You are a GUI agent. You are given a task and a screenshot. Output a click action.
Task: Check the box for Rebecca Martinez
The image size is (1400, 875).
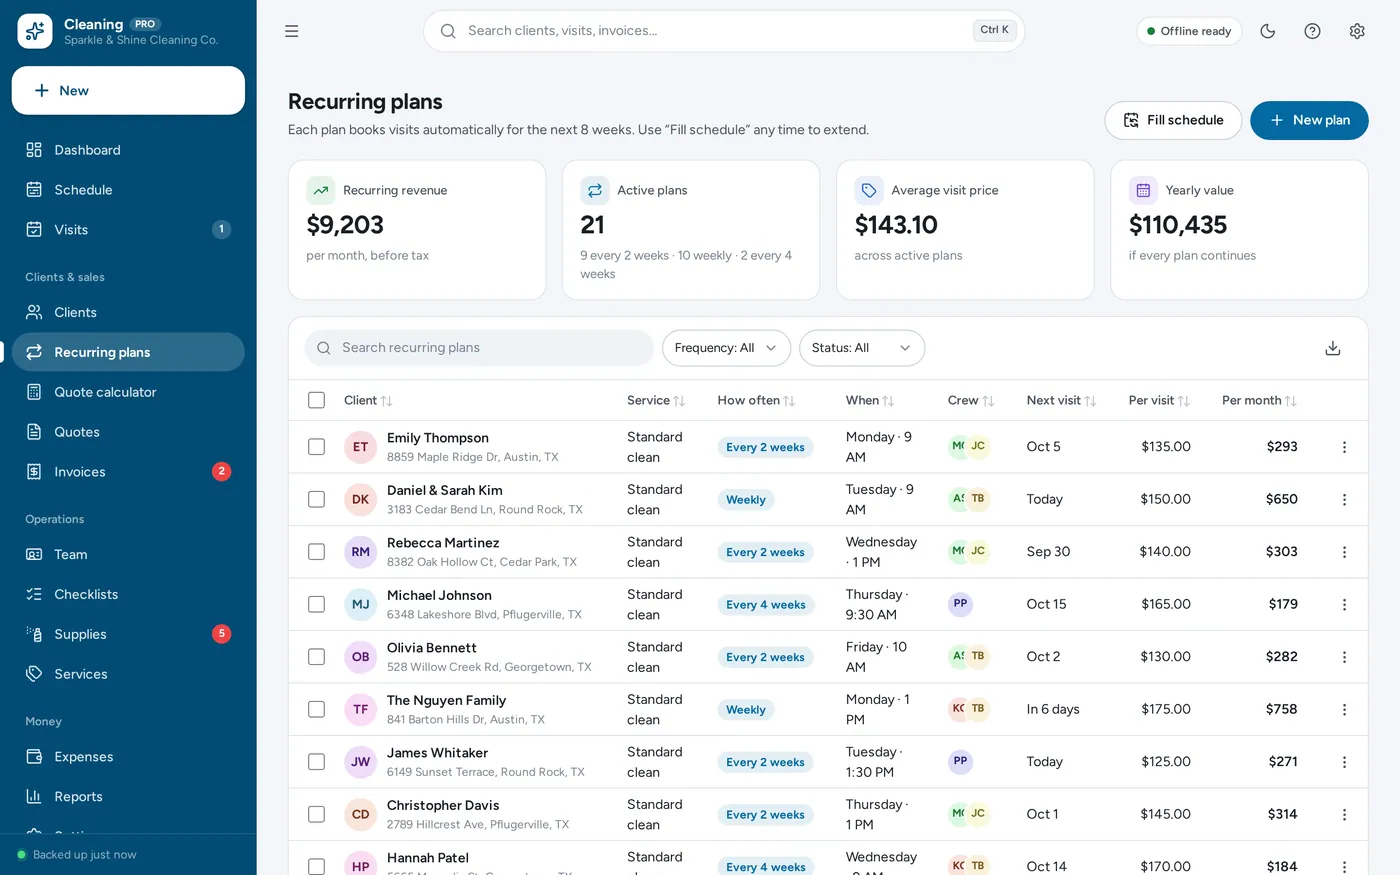coord(316,552)
